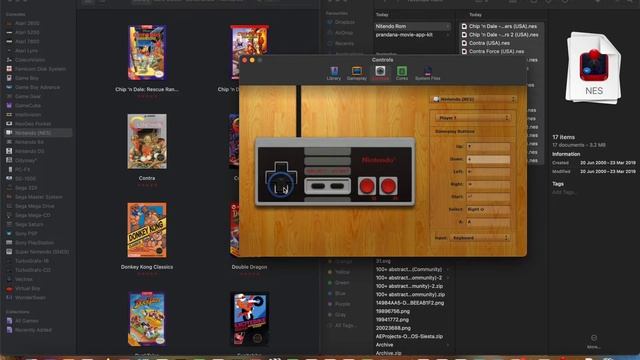
Task: Select 20023688.png in Finder list
Action: (x=393, y=328)
